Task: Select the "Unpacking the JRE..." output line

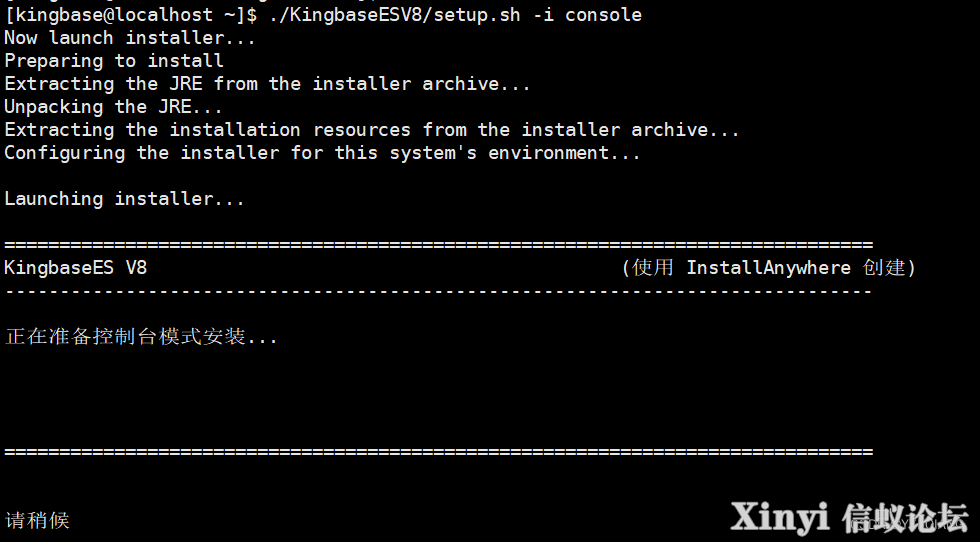Action: pyautogui.click(x=113, y=107)
